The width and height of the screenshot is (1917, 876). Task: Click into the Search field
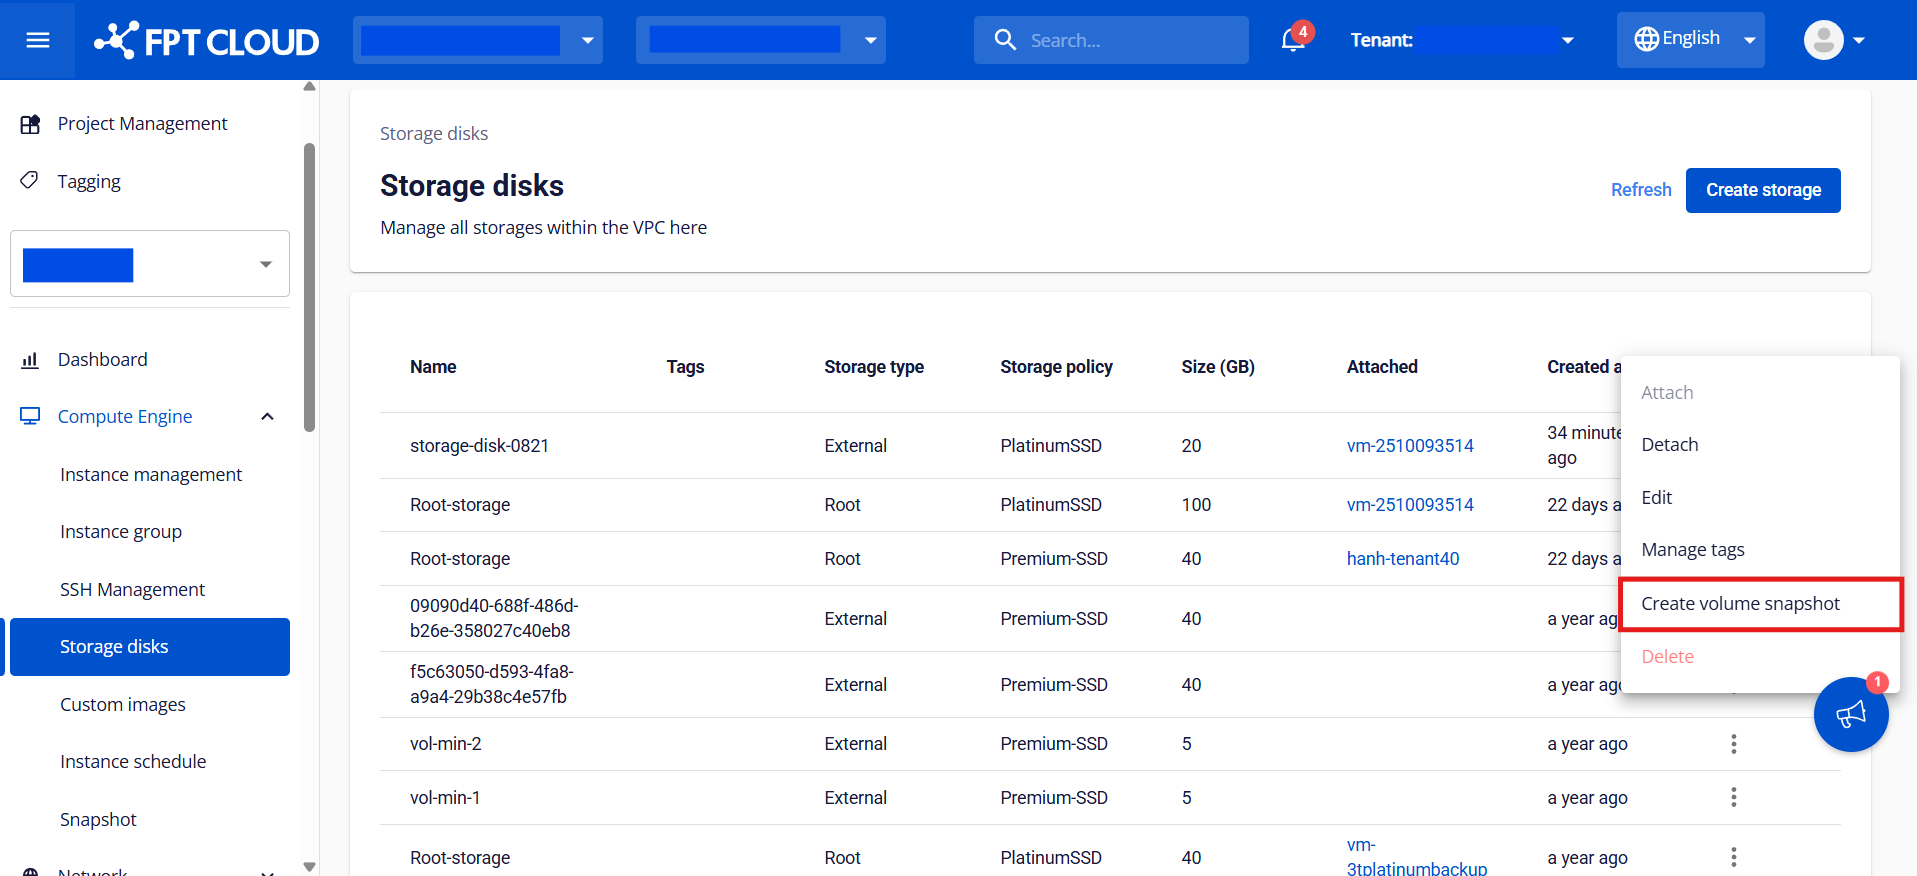point(1125,40)
